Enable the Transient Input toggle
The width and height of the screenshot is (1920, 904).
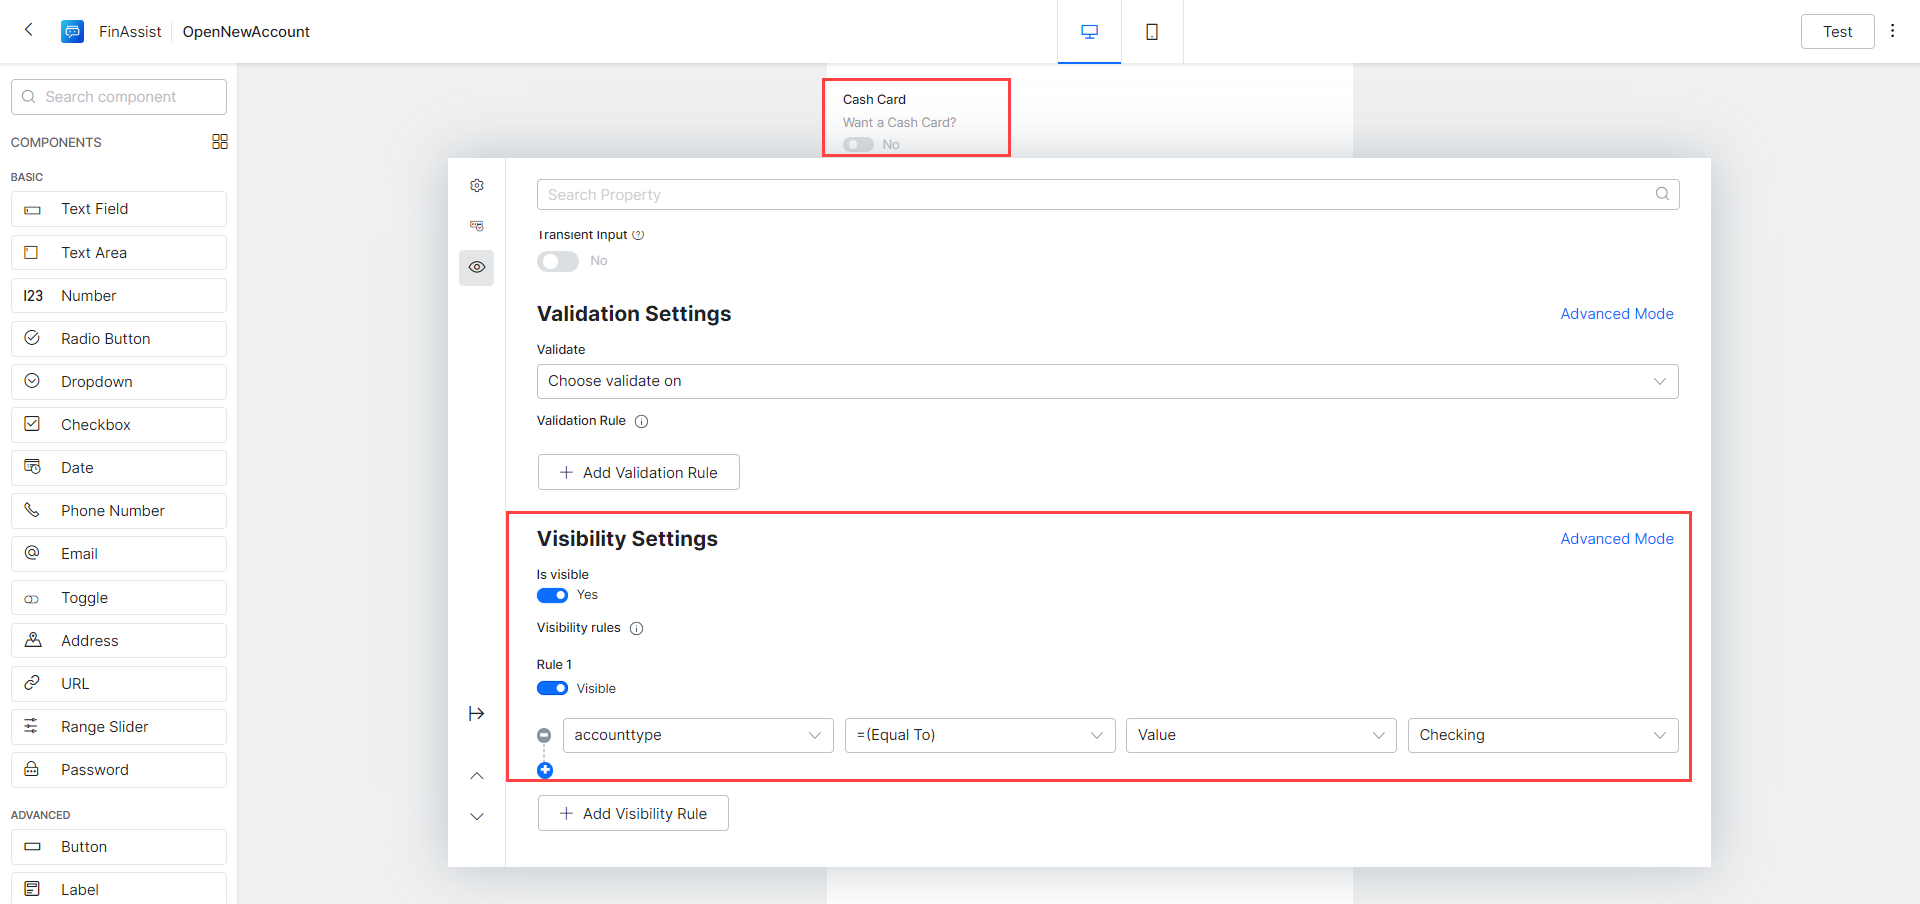tap(558, 261)
